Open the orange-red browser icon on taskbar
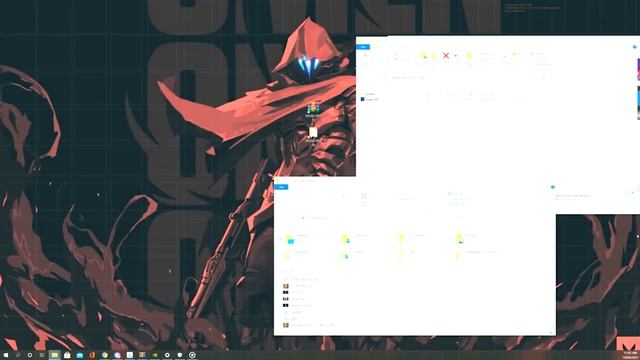The width and height of the screenshot is (640, 360). click(x=92, y=355)
